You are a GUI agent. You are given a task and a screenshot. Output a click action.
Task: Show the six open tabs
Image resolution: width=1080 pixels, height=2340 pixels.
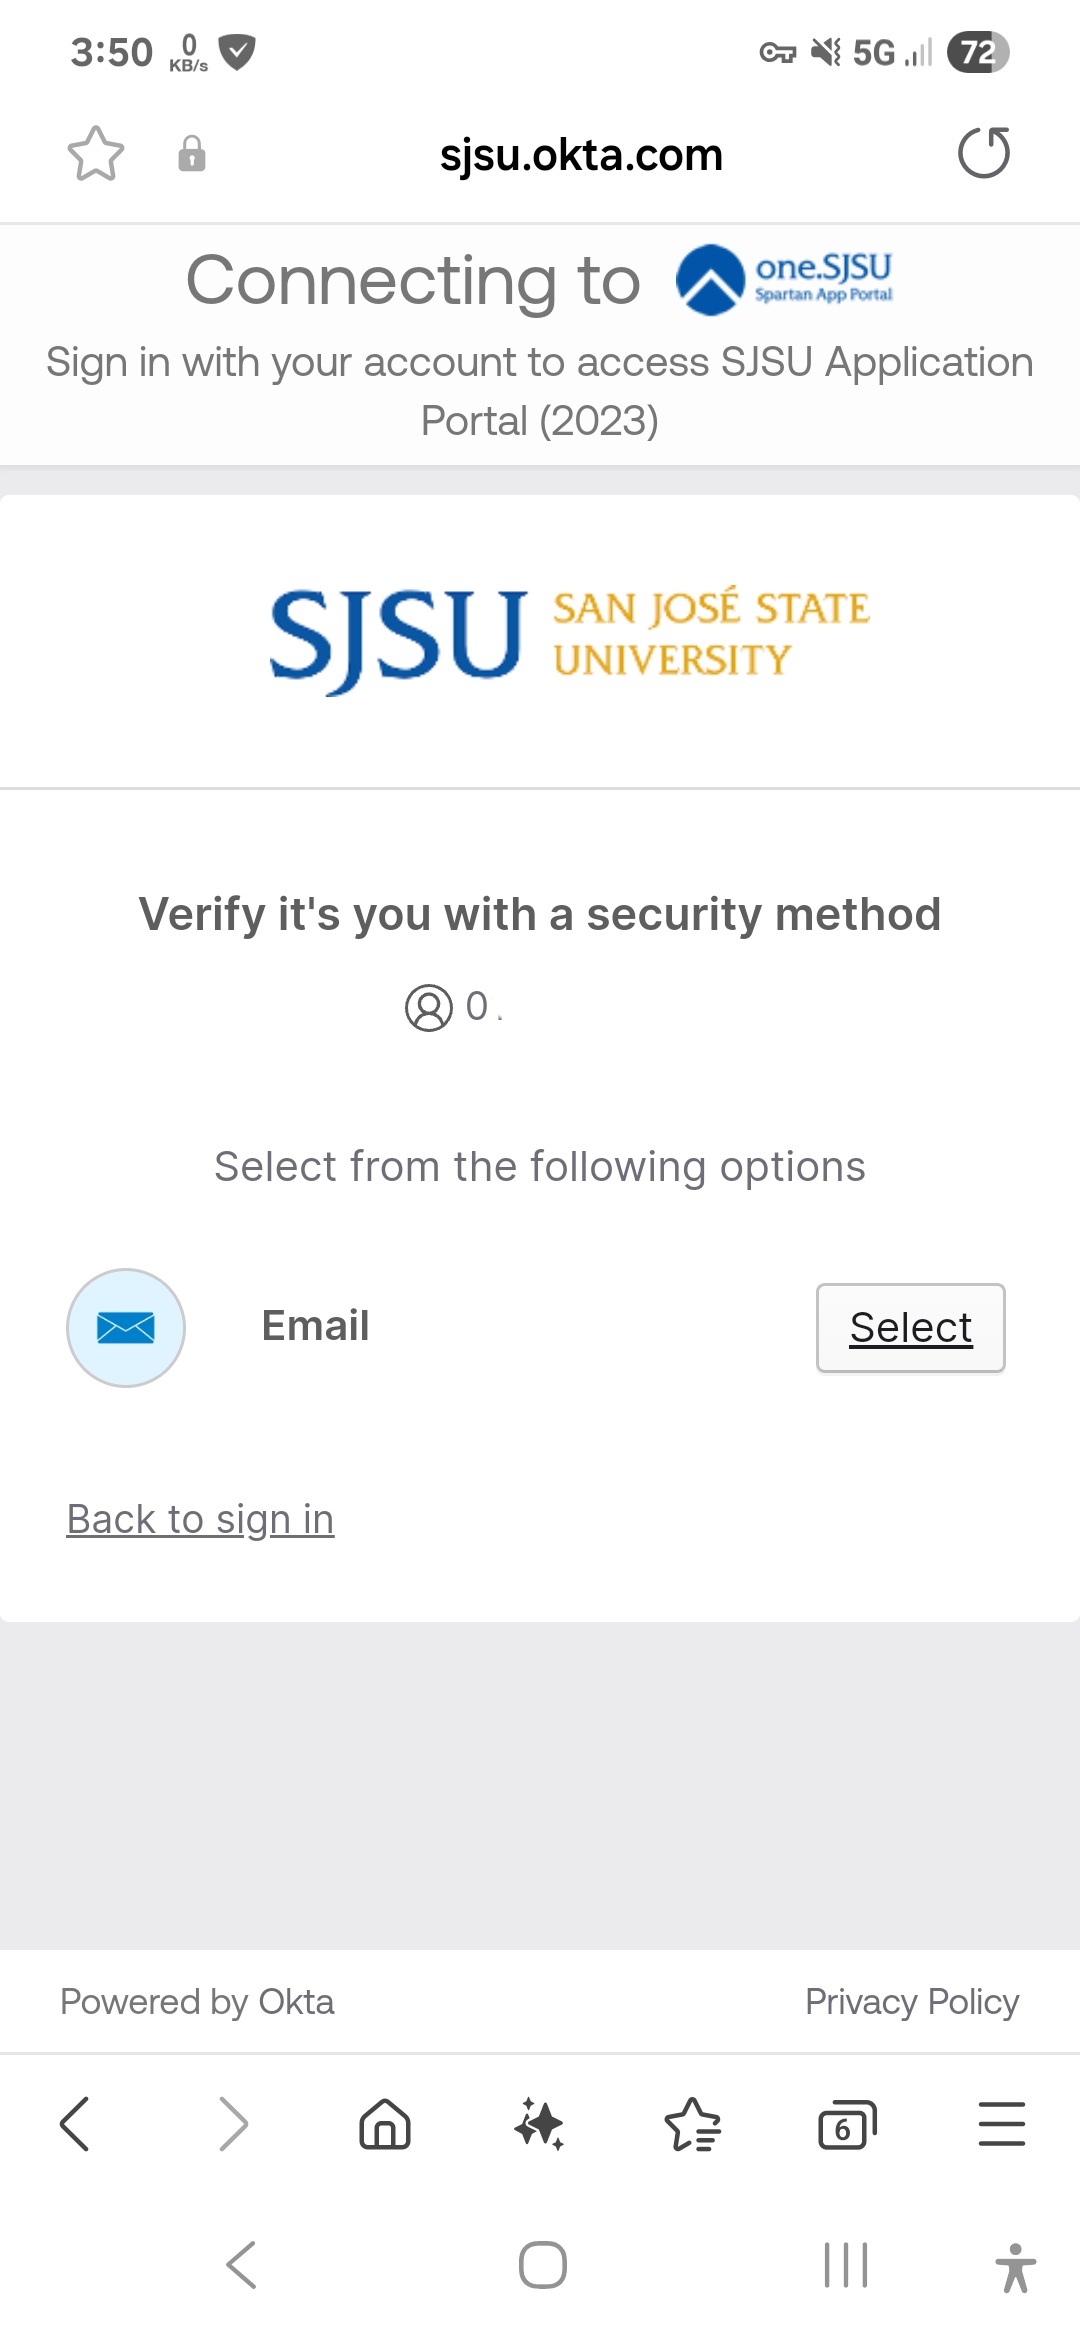(x=847, y=2124)
